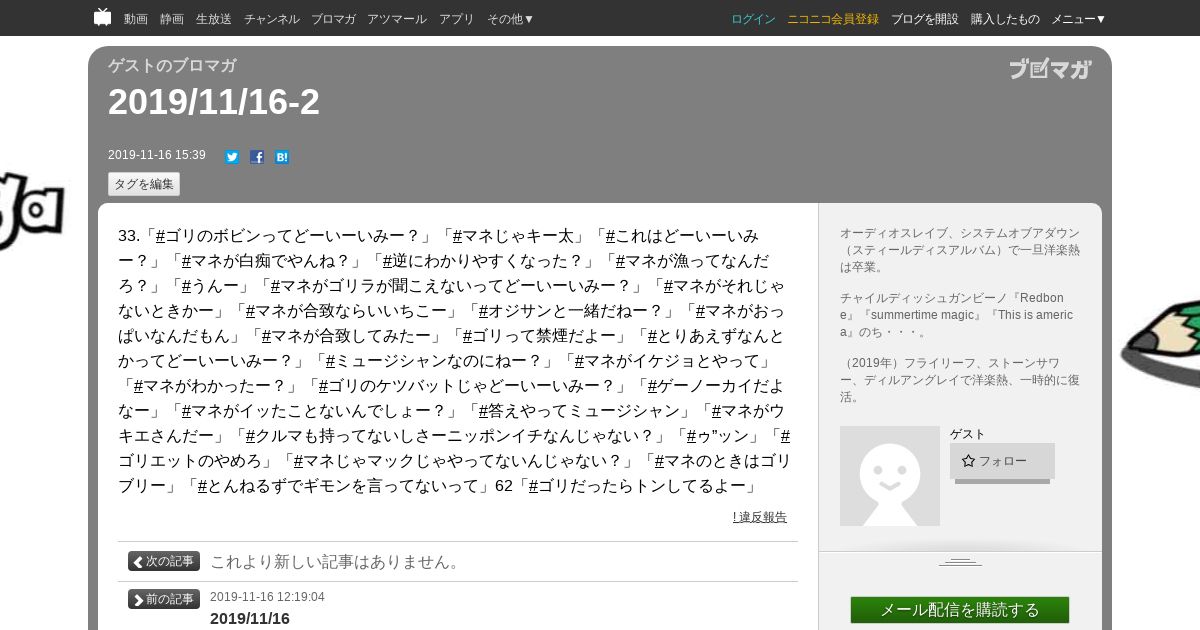Viewport: 1200px width, 630px height.
Task: Click the post date 2019-11-16 15:39
Action: 157,155
